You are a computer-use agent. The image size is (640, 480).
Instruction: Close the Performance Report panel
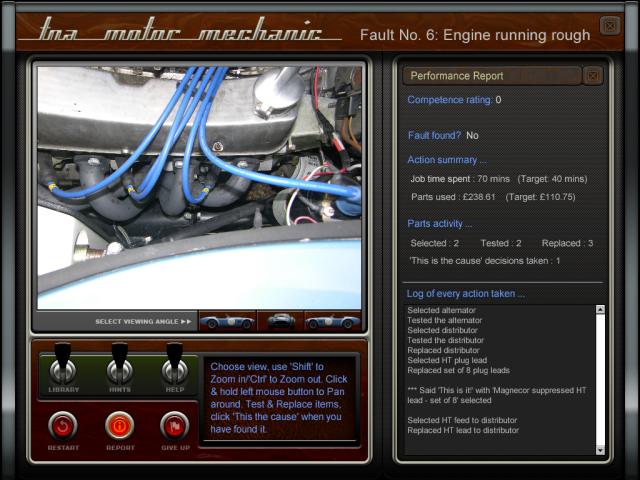[592, 76]
